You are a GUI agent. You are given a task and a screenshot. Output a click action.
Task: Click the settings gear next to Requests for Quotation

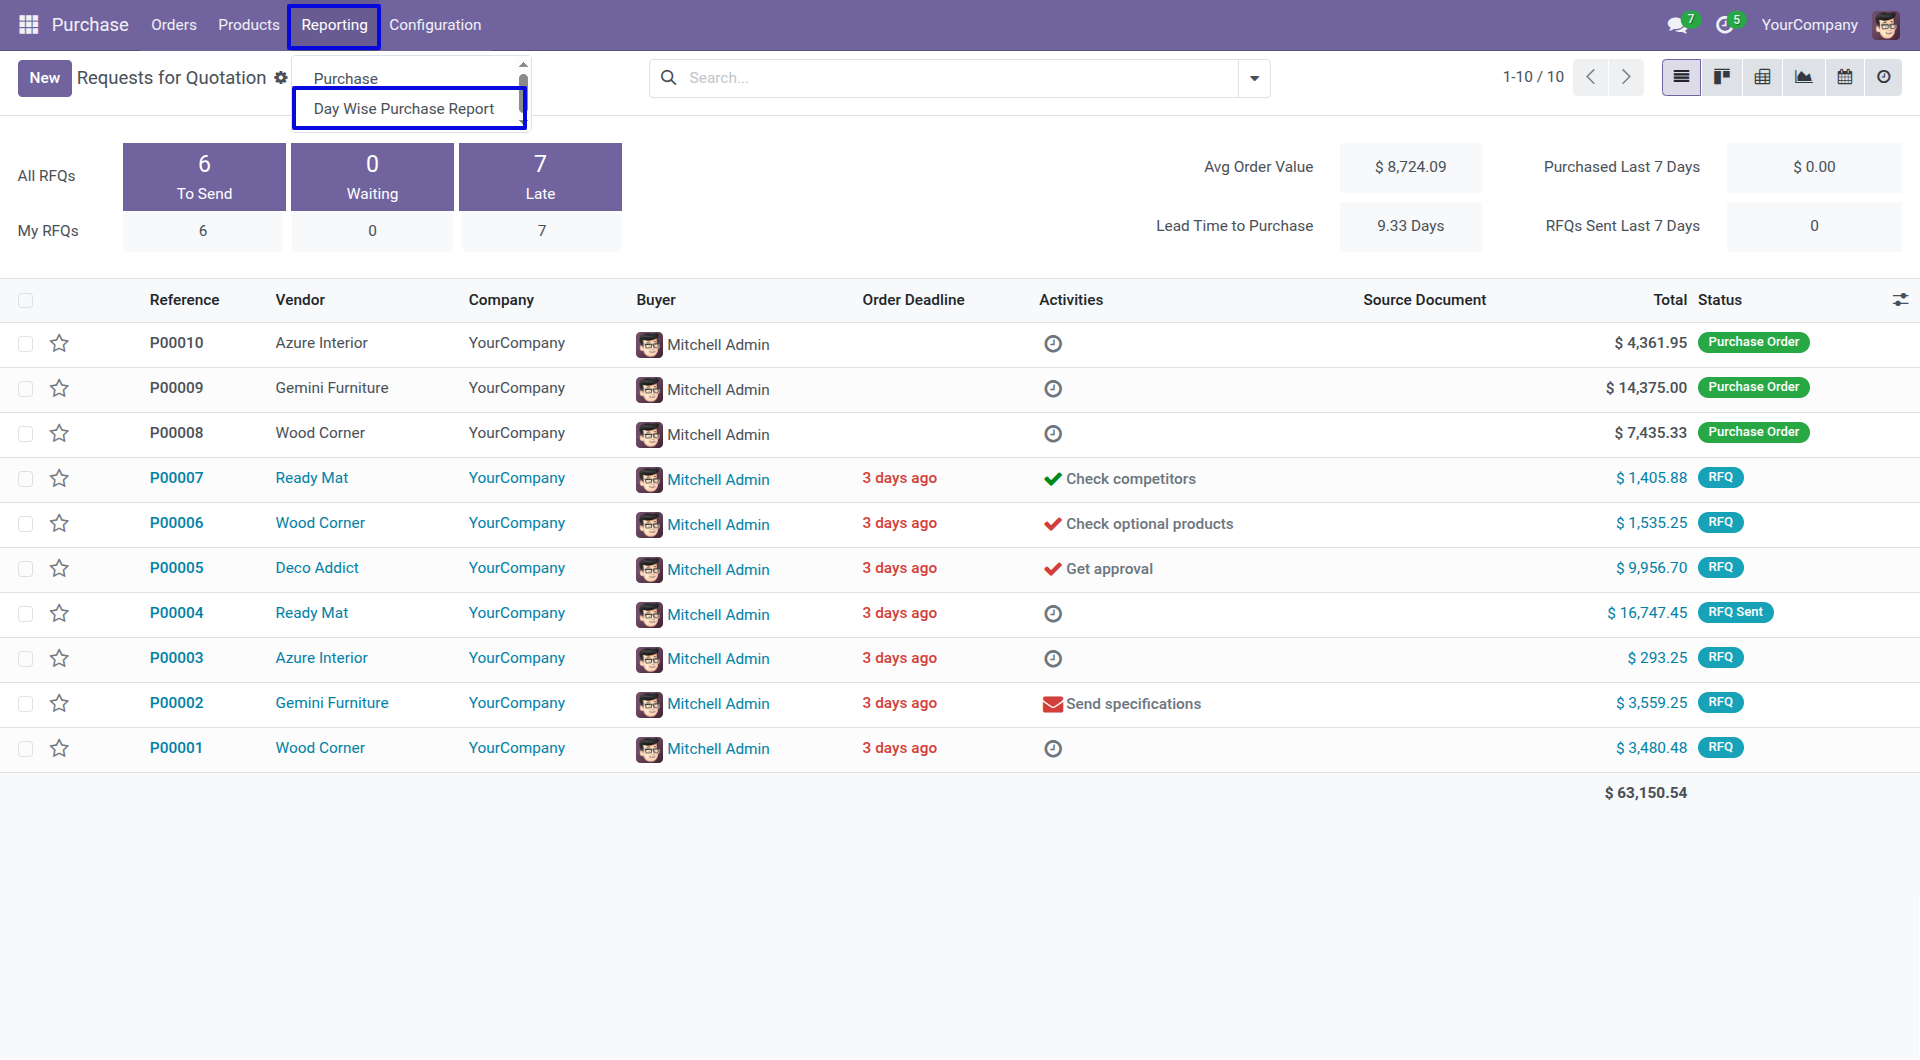coord(281,77)
